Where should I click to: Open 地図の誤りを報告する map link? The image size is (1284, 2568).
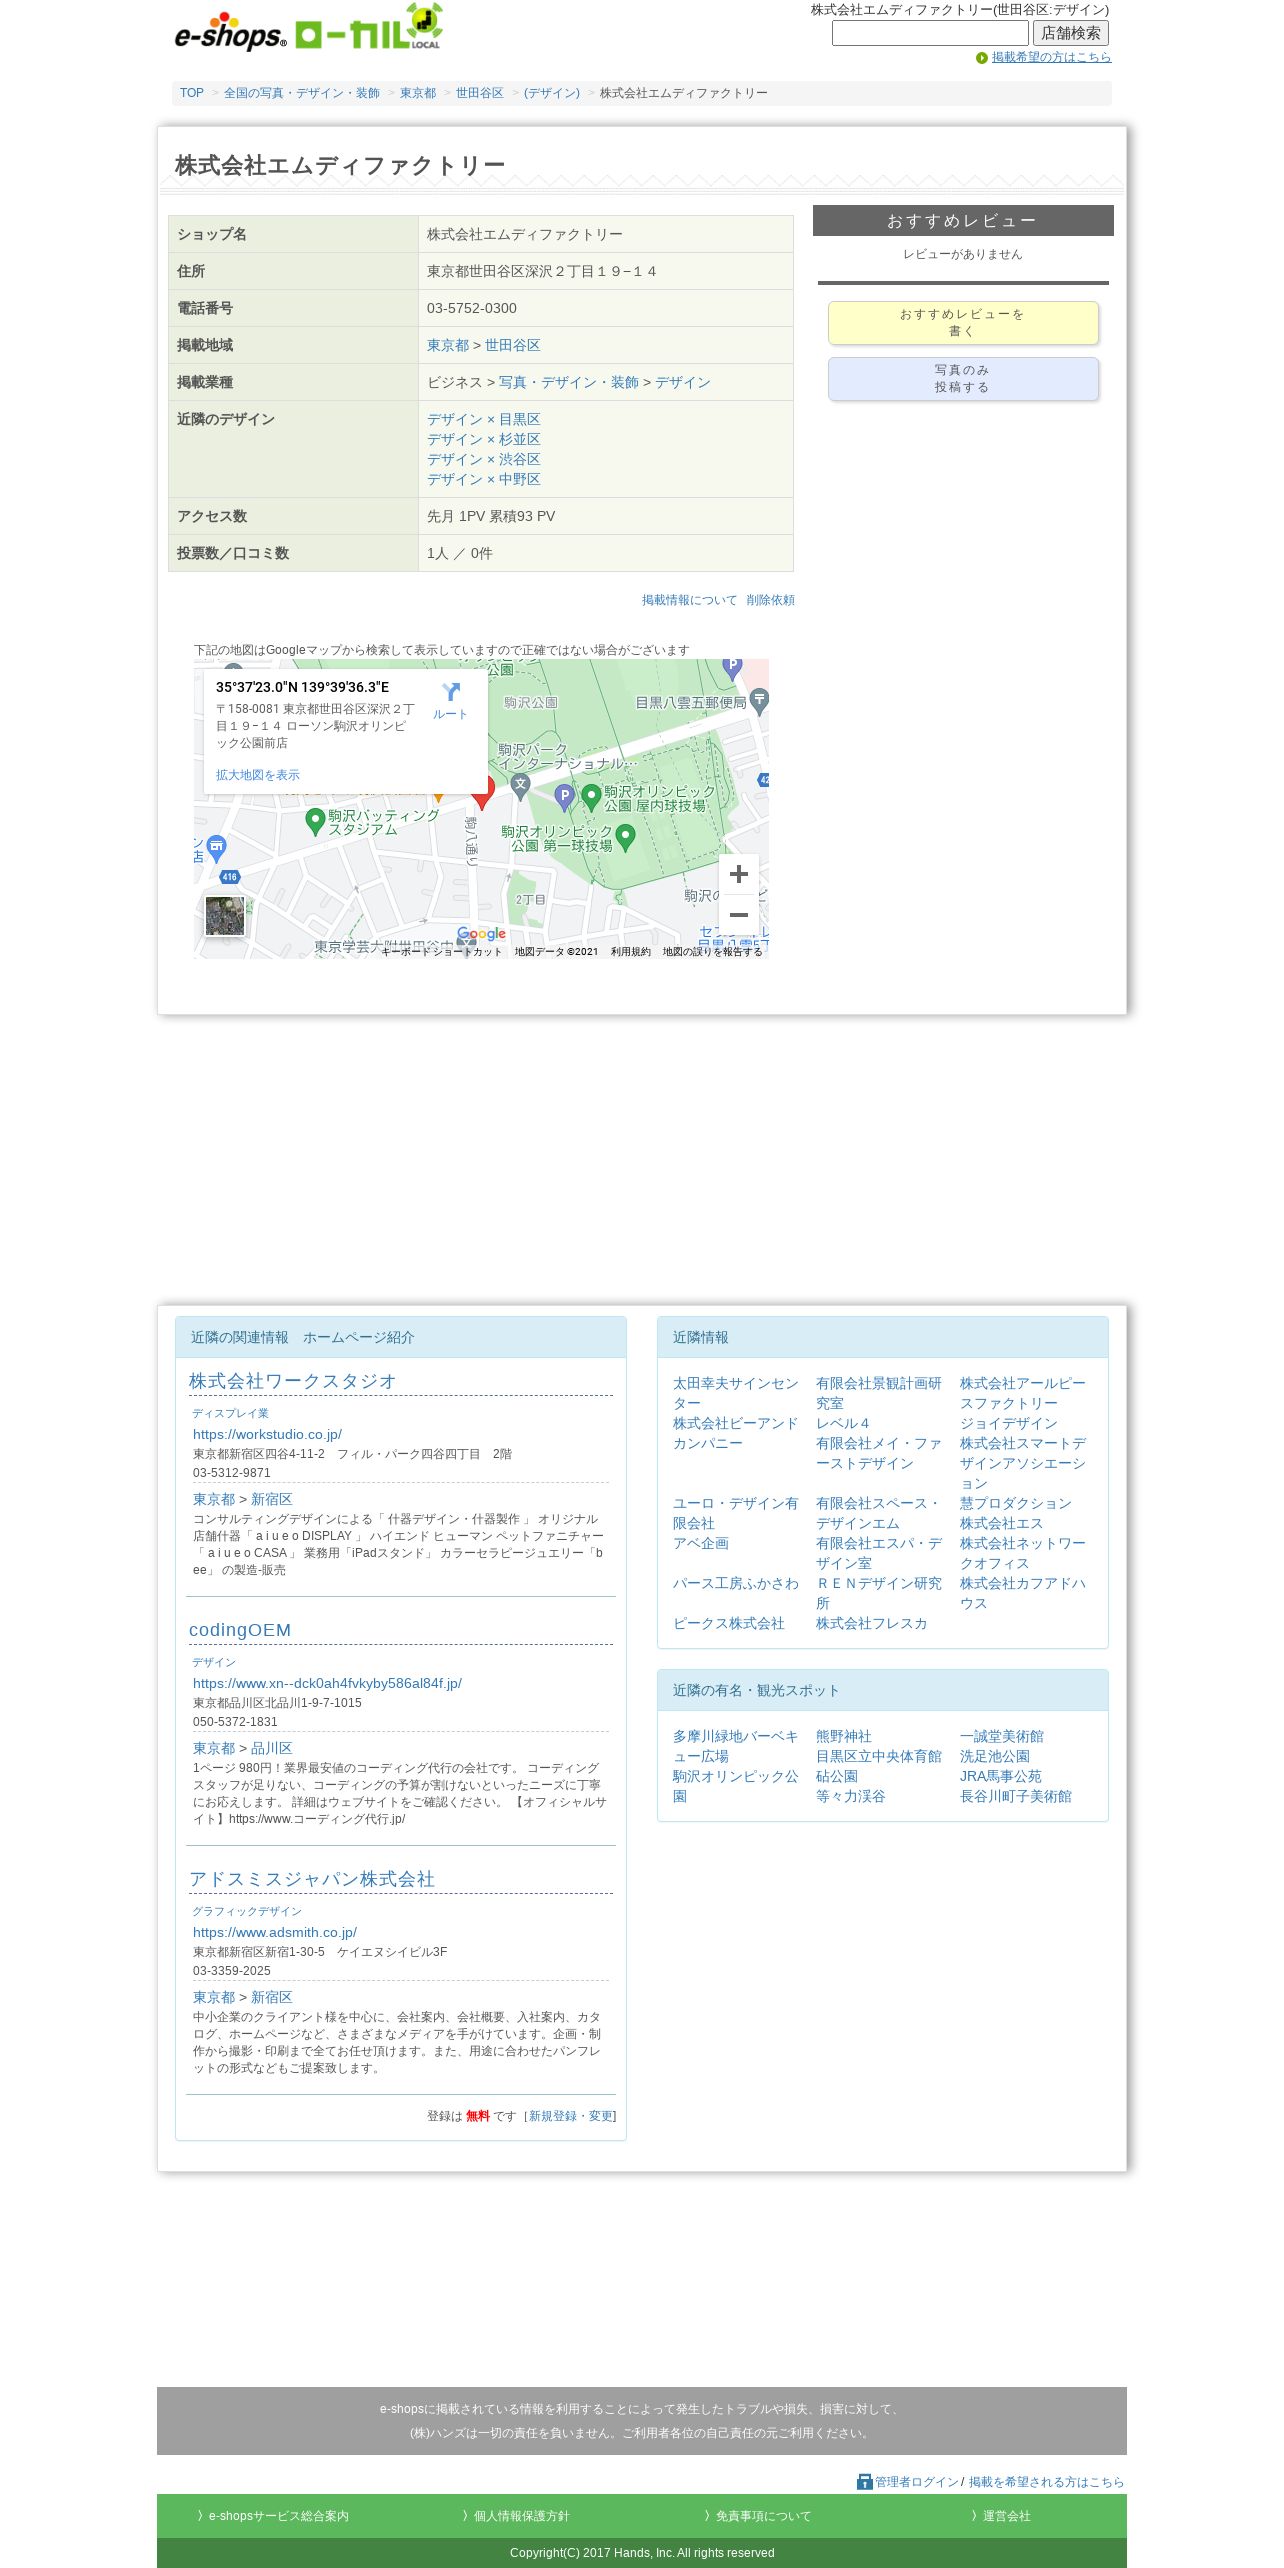pos(713,952)
